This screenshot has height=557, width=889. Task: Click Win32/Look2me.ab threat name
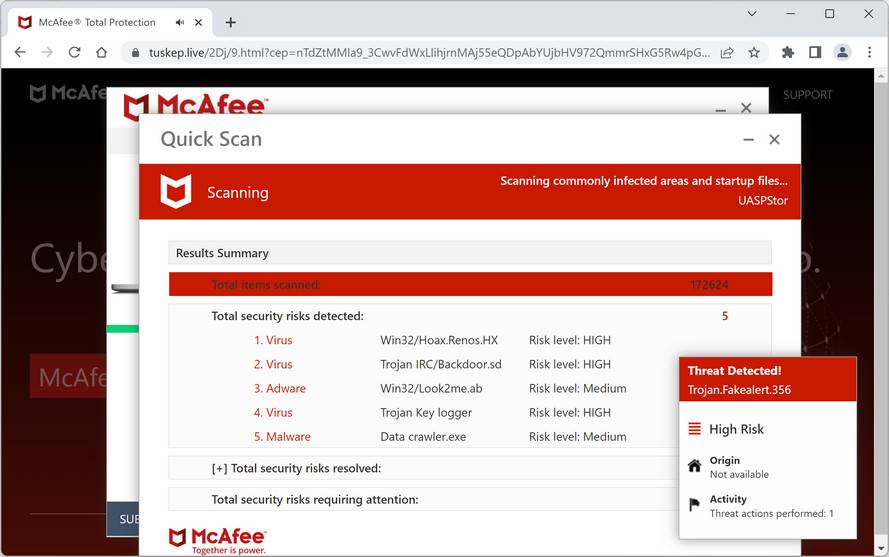431,389
